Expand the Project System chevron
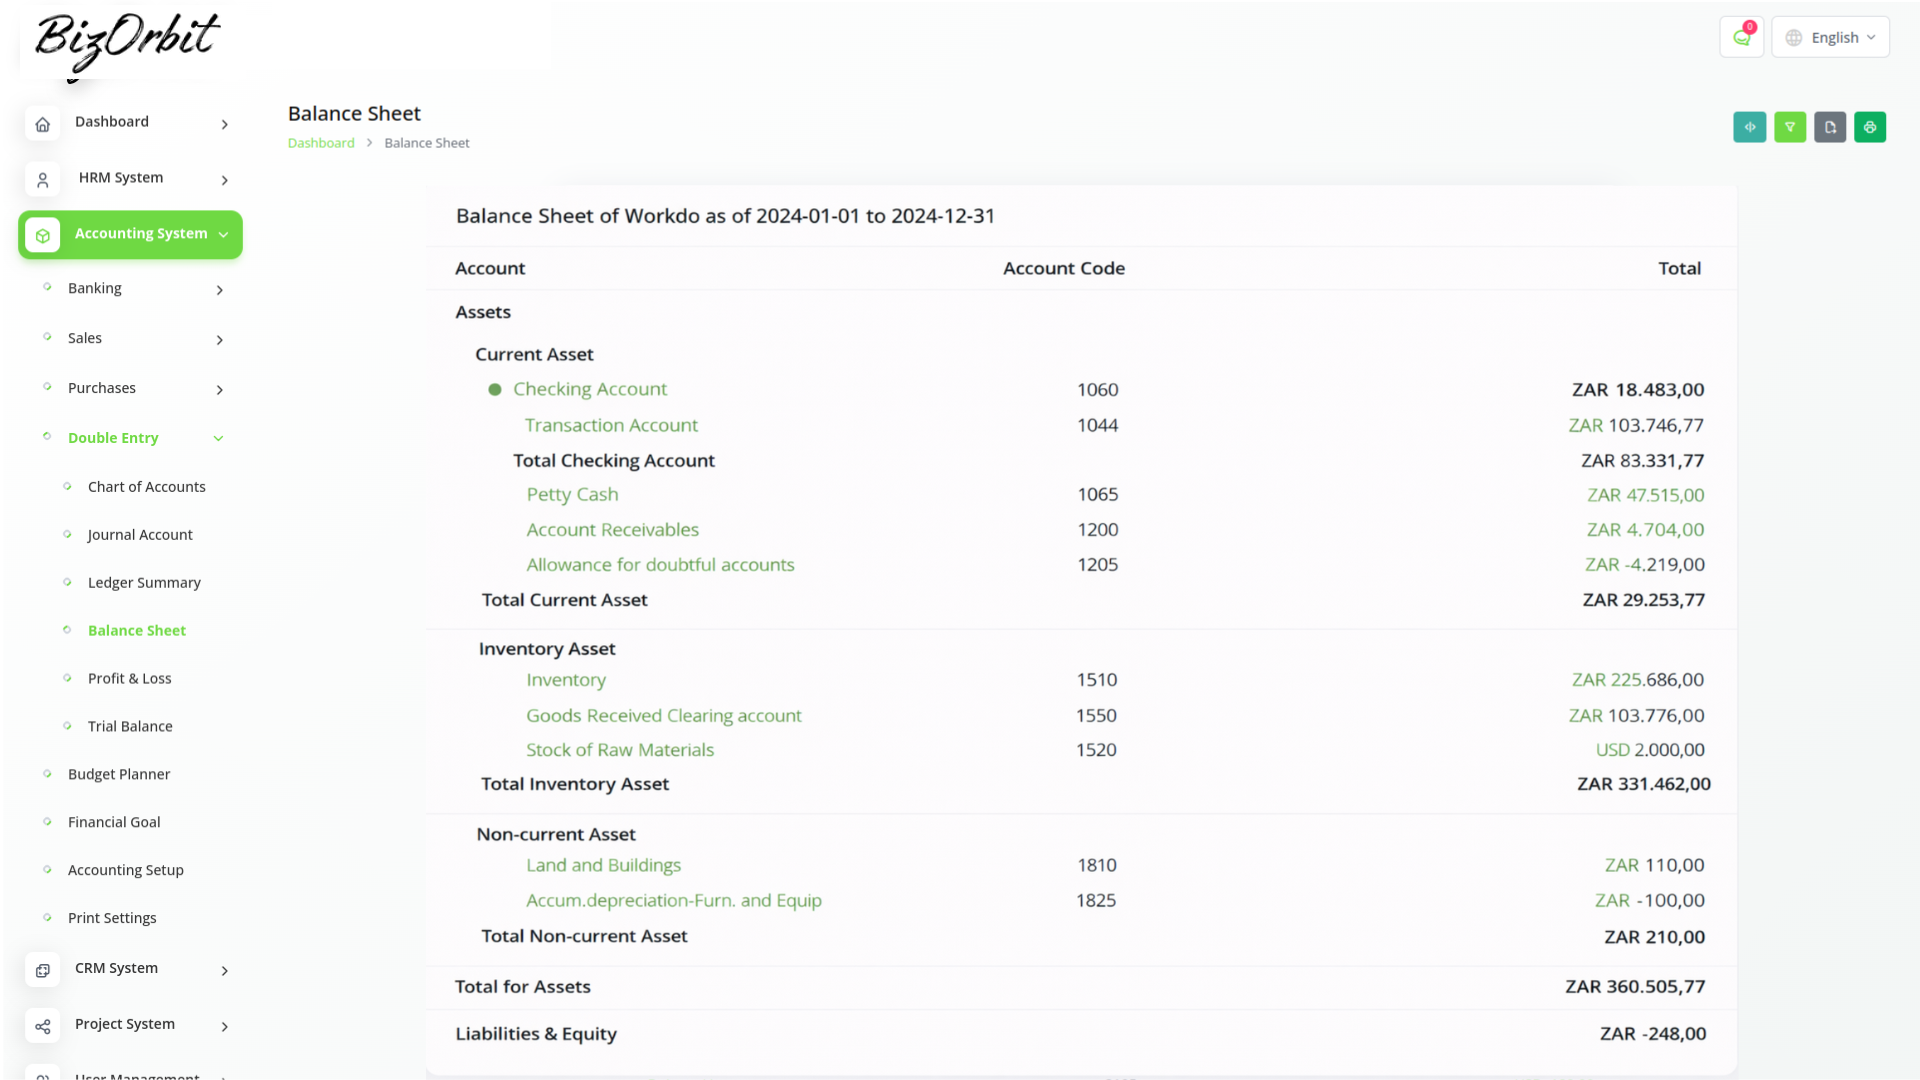The height and width of the screenshot is (1080, 1920). 225,1026
